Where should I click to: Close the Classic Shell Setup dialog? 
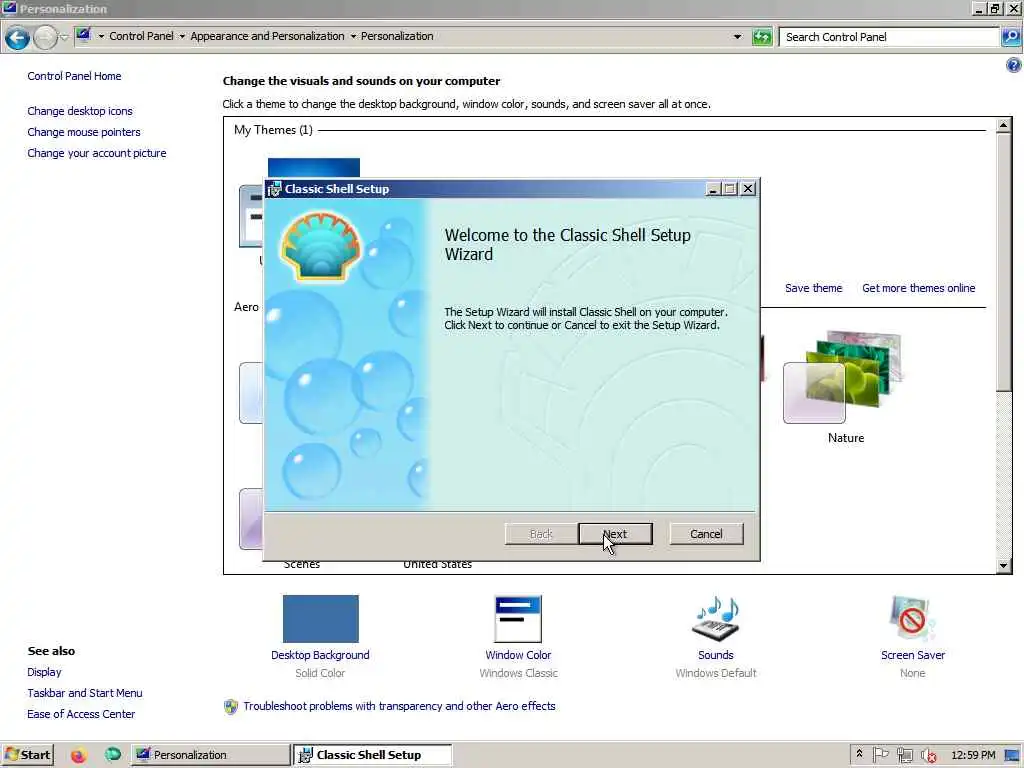click(x=748, y=189)
